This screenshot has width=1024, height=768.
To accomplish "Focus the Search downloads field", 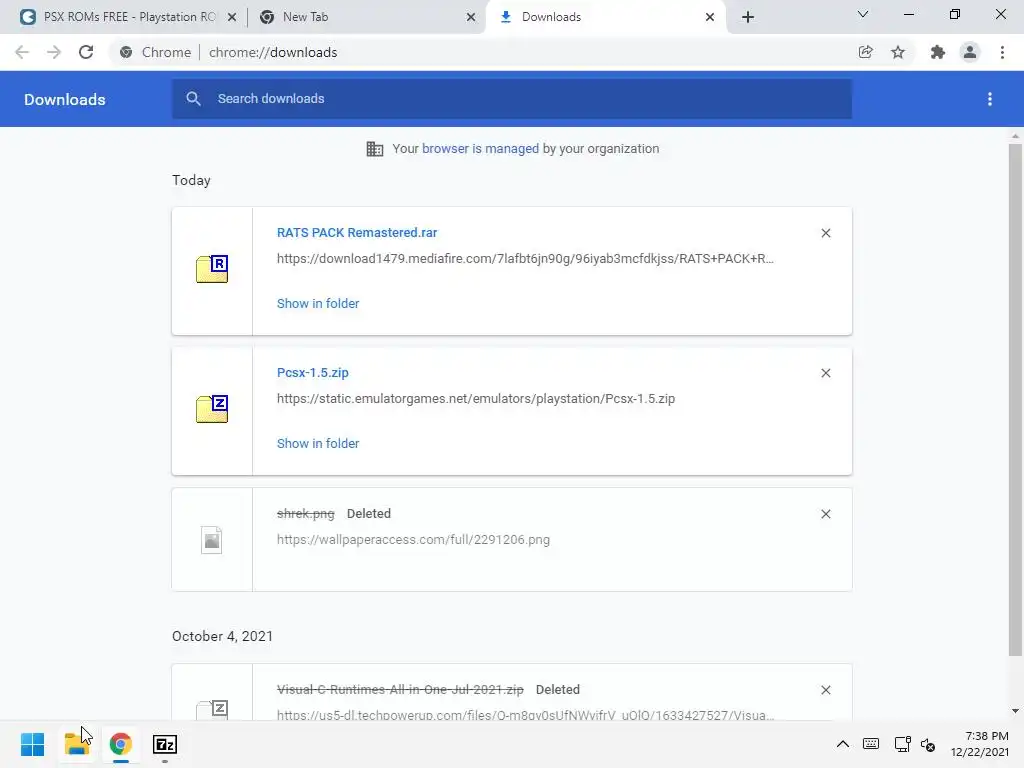I will [x=512, y=99].
